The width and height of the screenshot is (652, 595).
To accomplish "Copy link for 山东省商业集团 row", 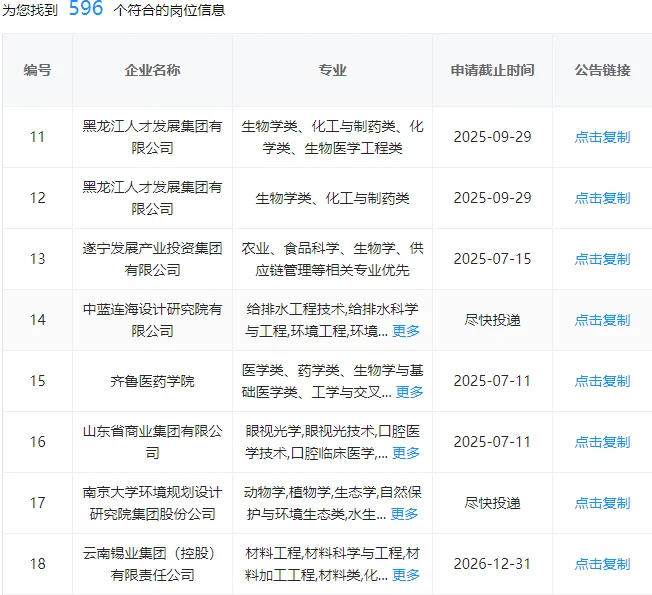I will point(602,442).
